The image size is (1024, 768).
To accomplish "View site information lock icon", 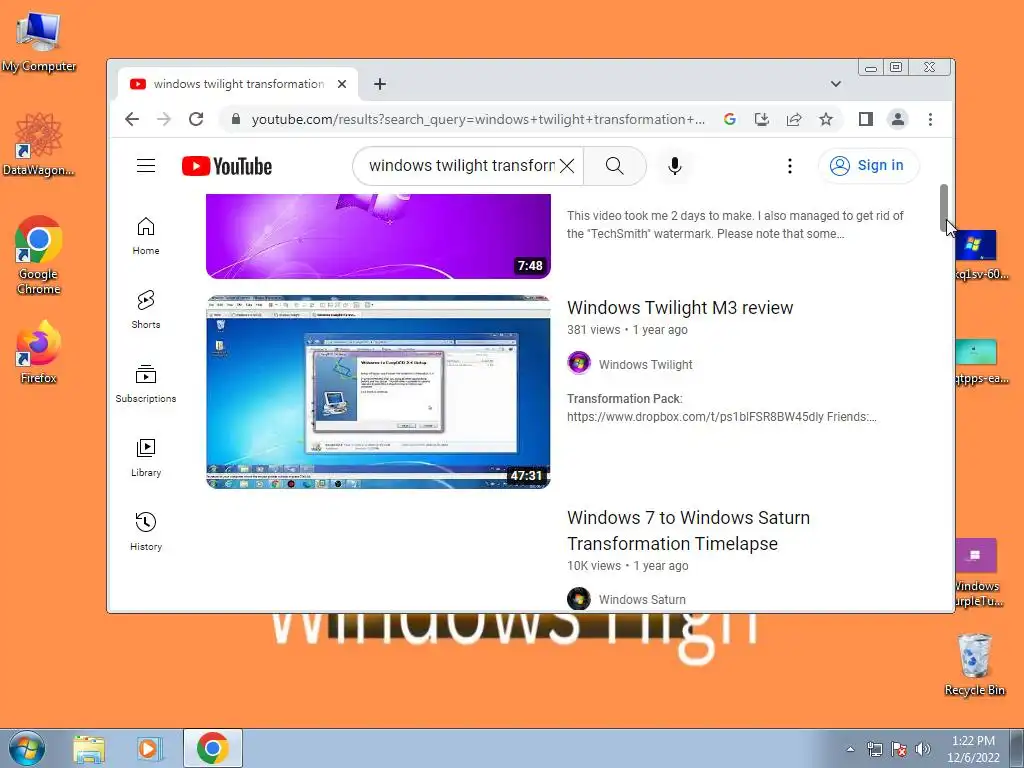I will click(236, 119).
